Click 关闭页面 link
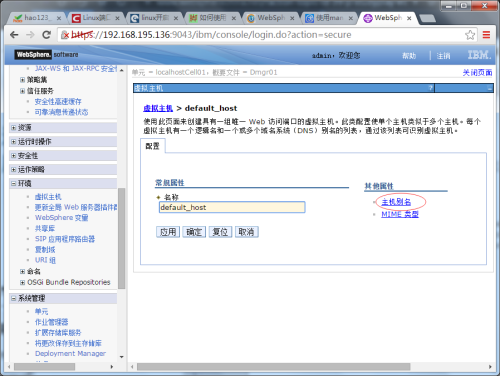 [477, 72]
